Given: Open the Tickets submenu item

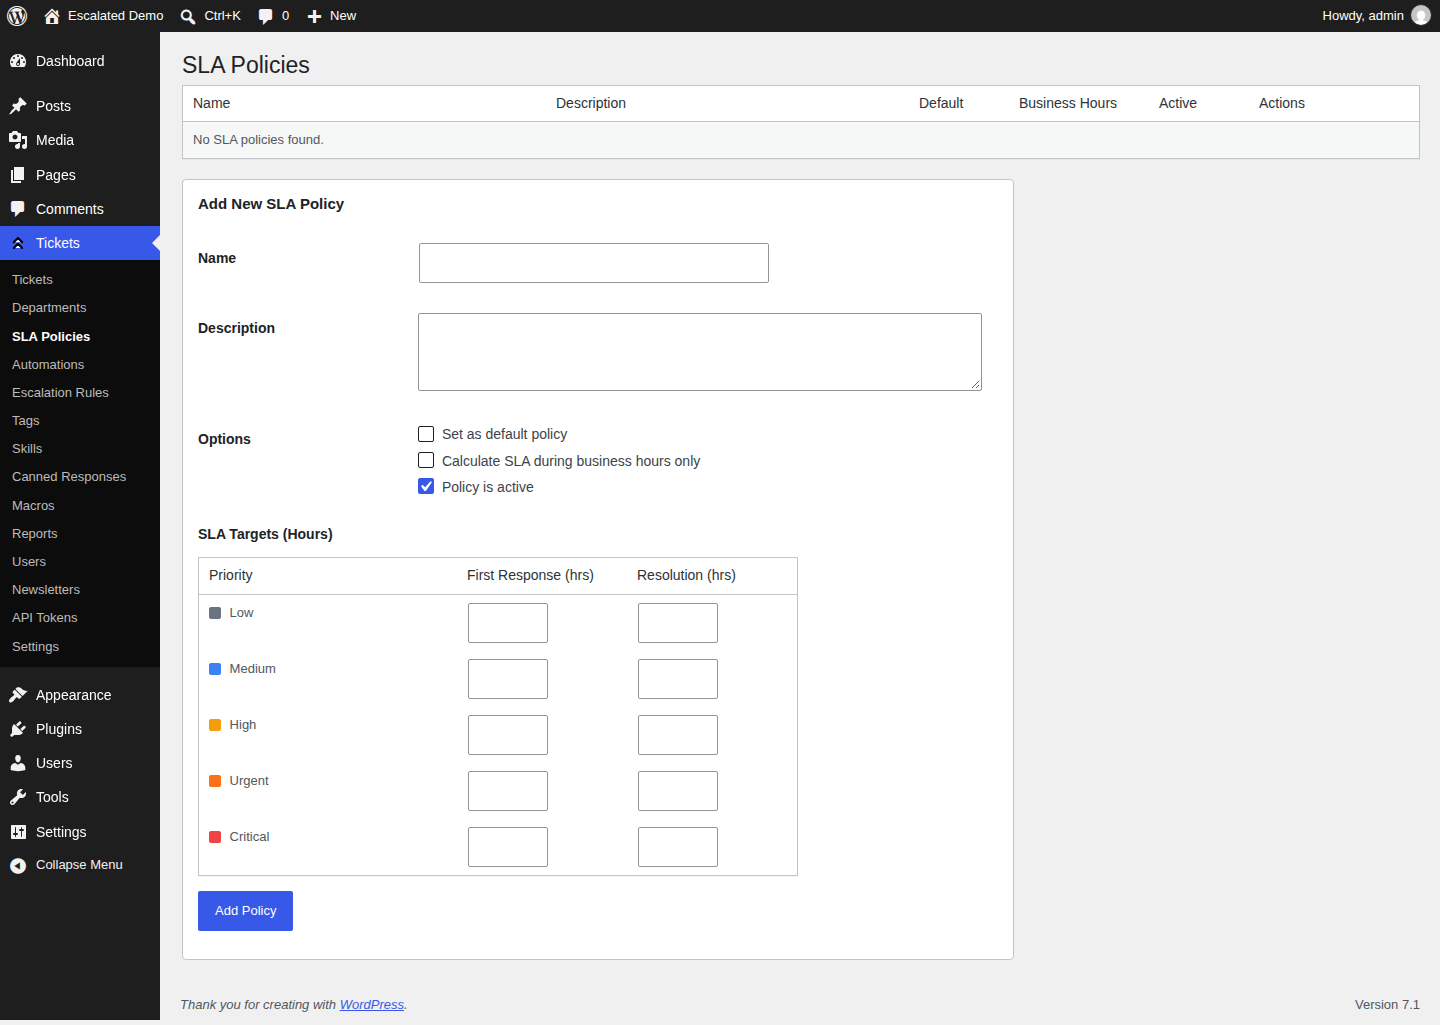Looking at the screenshot, I should pyautogui.click(x=32, y=280).
